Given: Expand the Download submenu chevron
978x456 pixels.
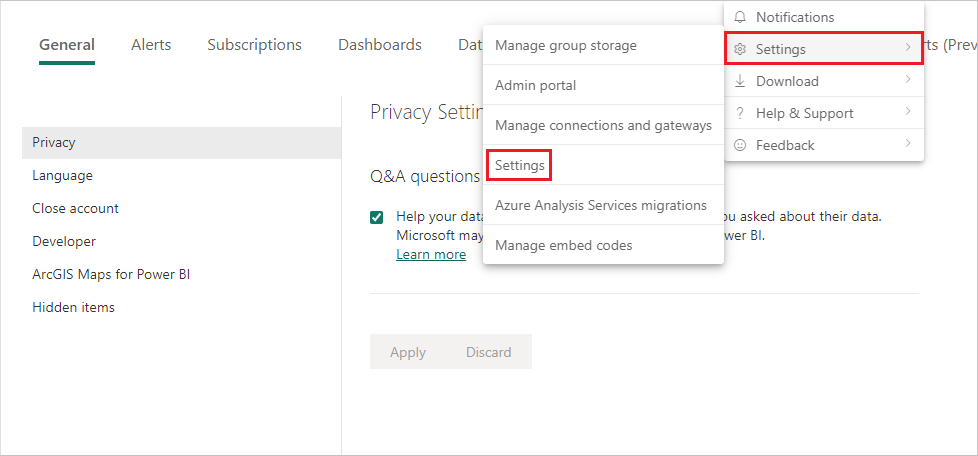Looking at the screenshot, I should tap(908, 80).
